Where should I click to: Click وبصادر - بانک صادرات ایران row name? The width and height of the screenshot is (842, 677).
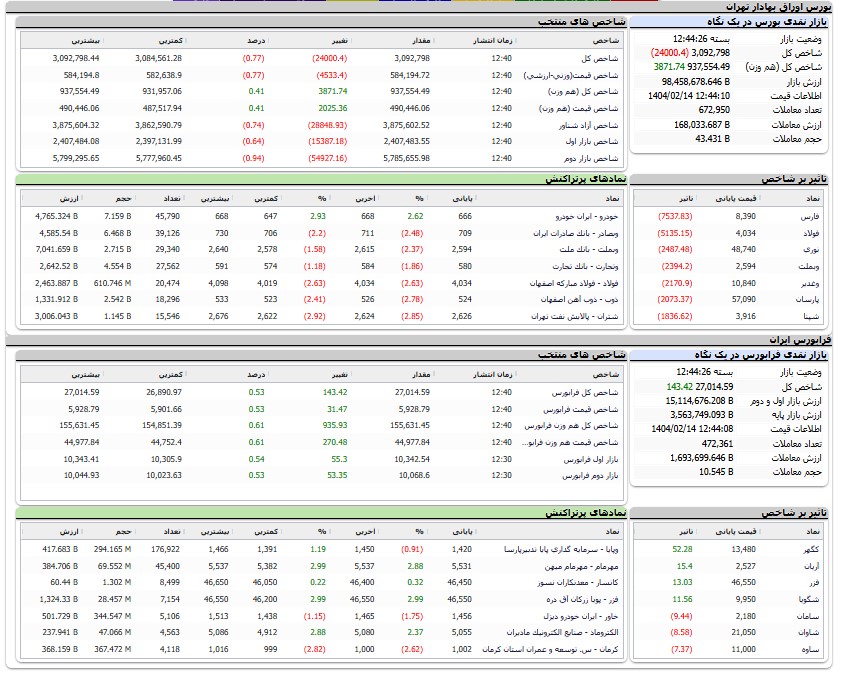pos(576,234)
